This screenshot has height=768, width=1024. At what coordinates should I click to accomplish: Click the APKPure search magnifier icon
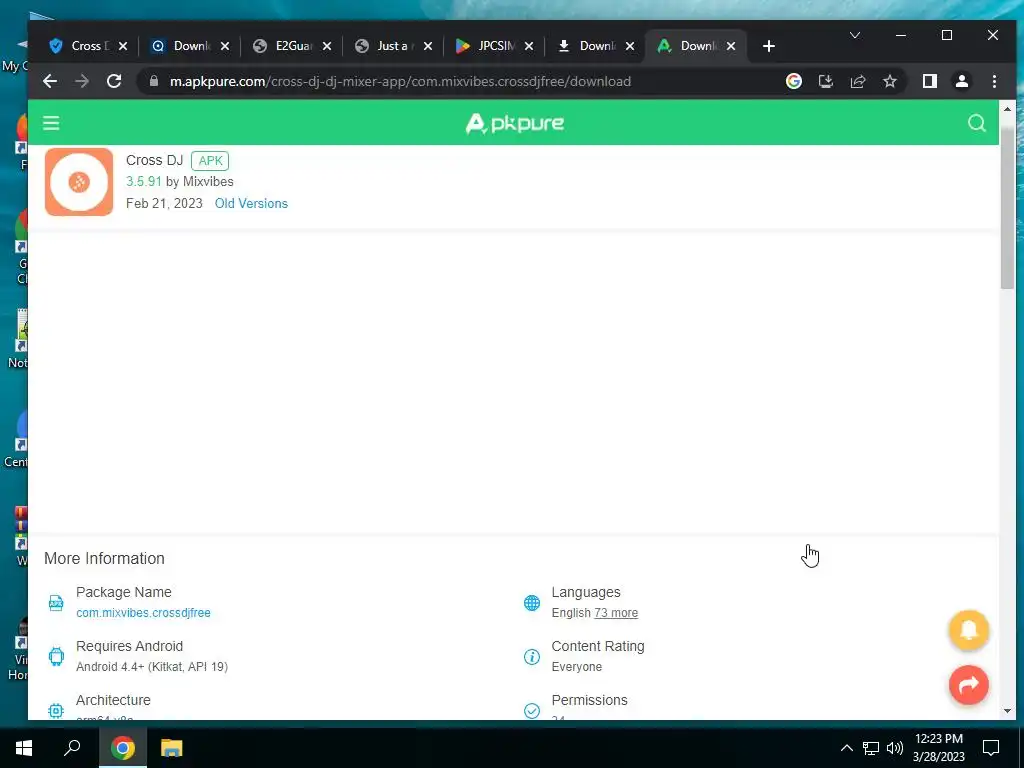(x=976, y=123)
